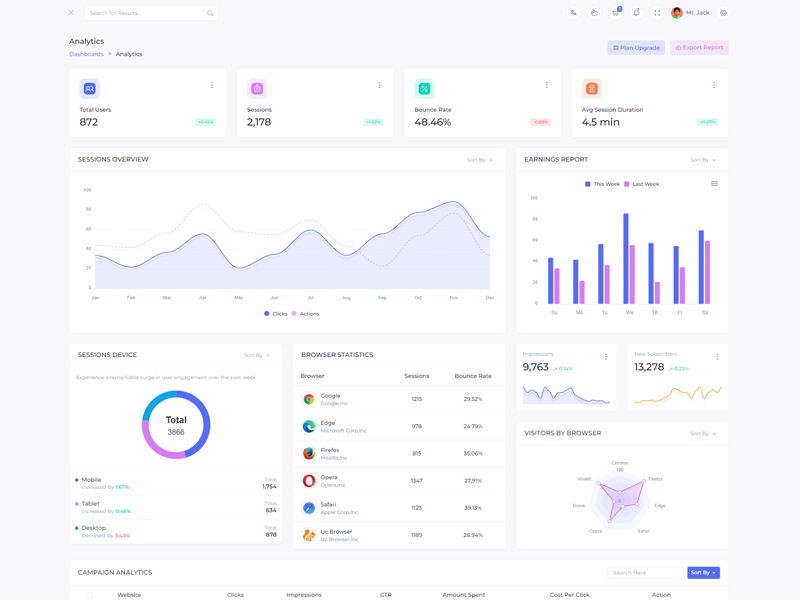The width and height of the screenshot is (800, 600).
Task: Click the Export Report button
Action: coord(699,47)
